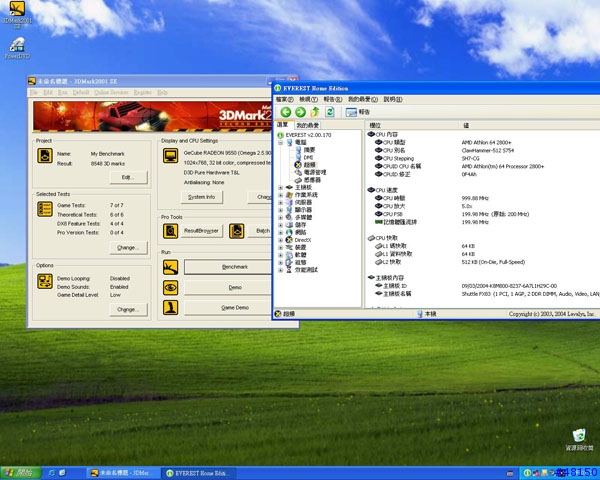Click the 欄位 field column header

point(412,125)
